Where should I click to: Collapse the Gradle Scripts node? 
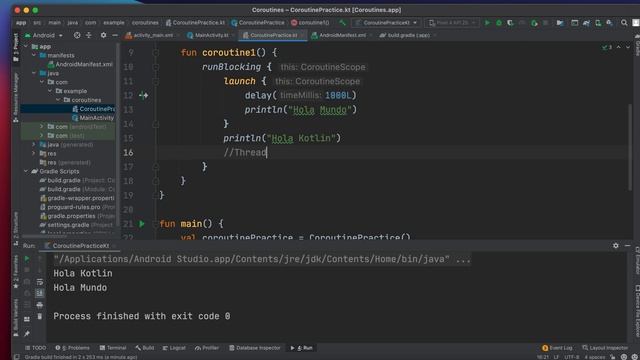pyautogui.click(x=27, y=171)
